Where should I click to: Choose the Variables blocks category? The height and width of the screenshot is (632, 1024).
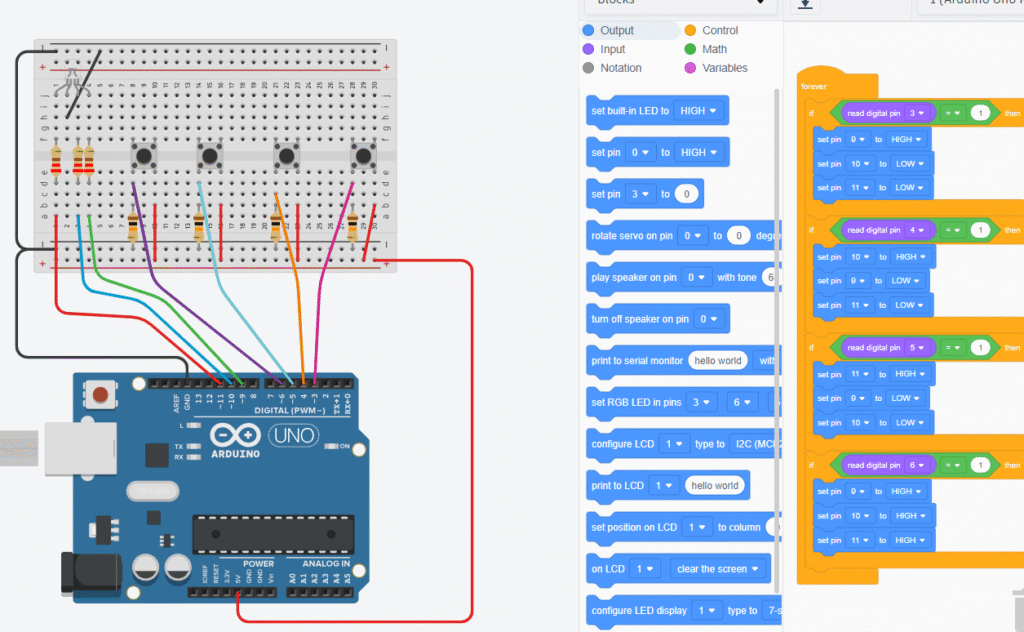tap(724, 68)
